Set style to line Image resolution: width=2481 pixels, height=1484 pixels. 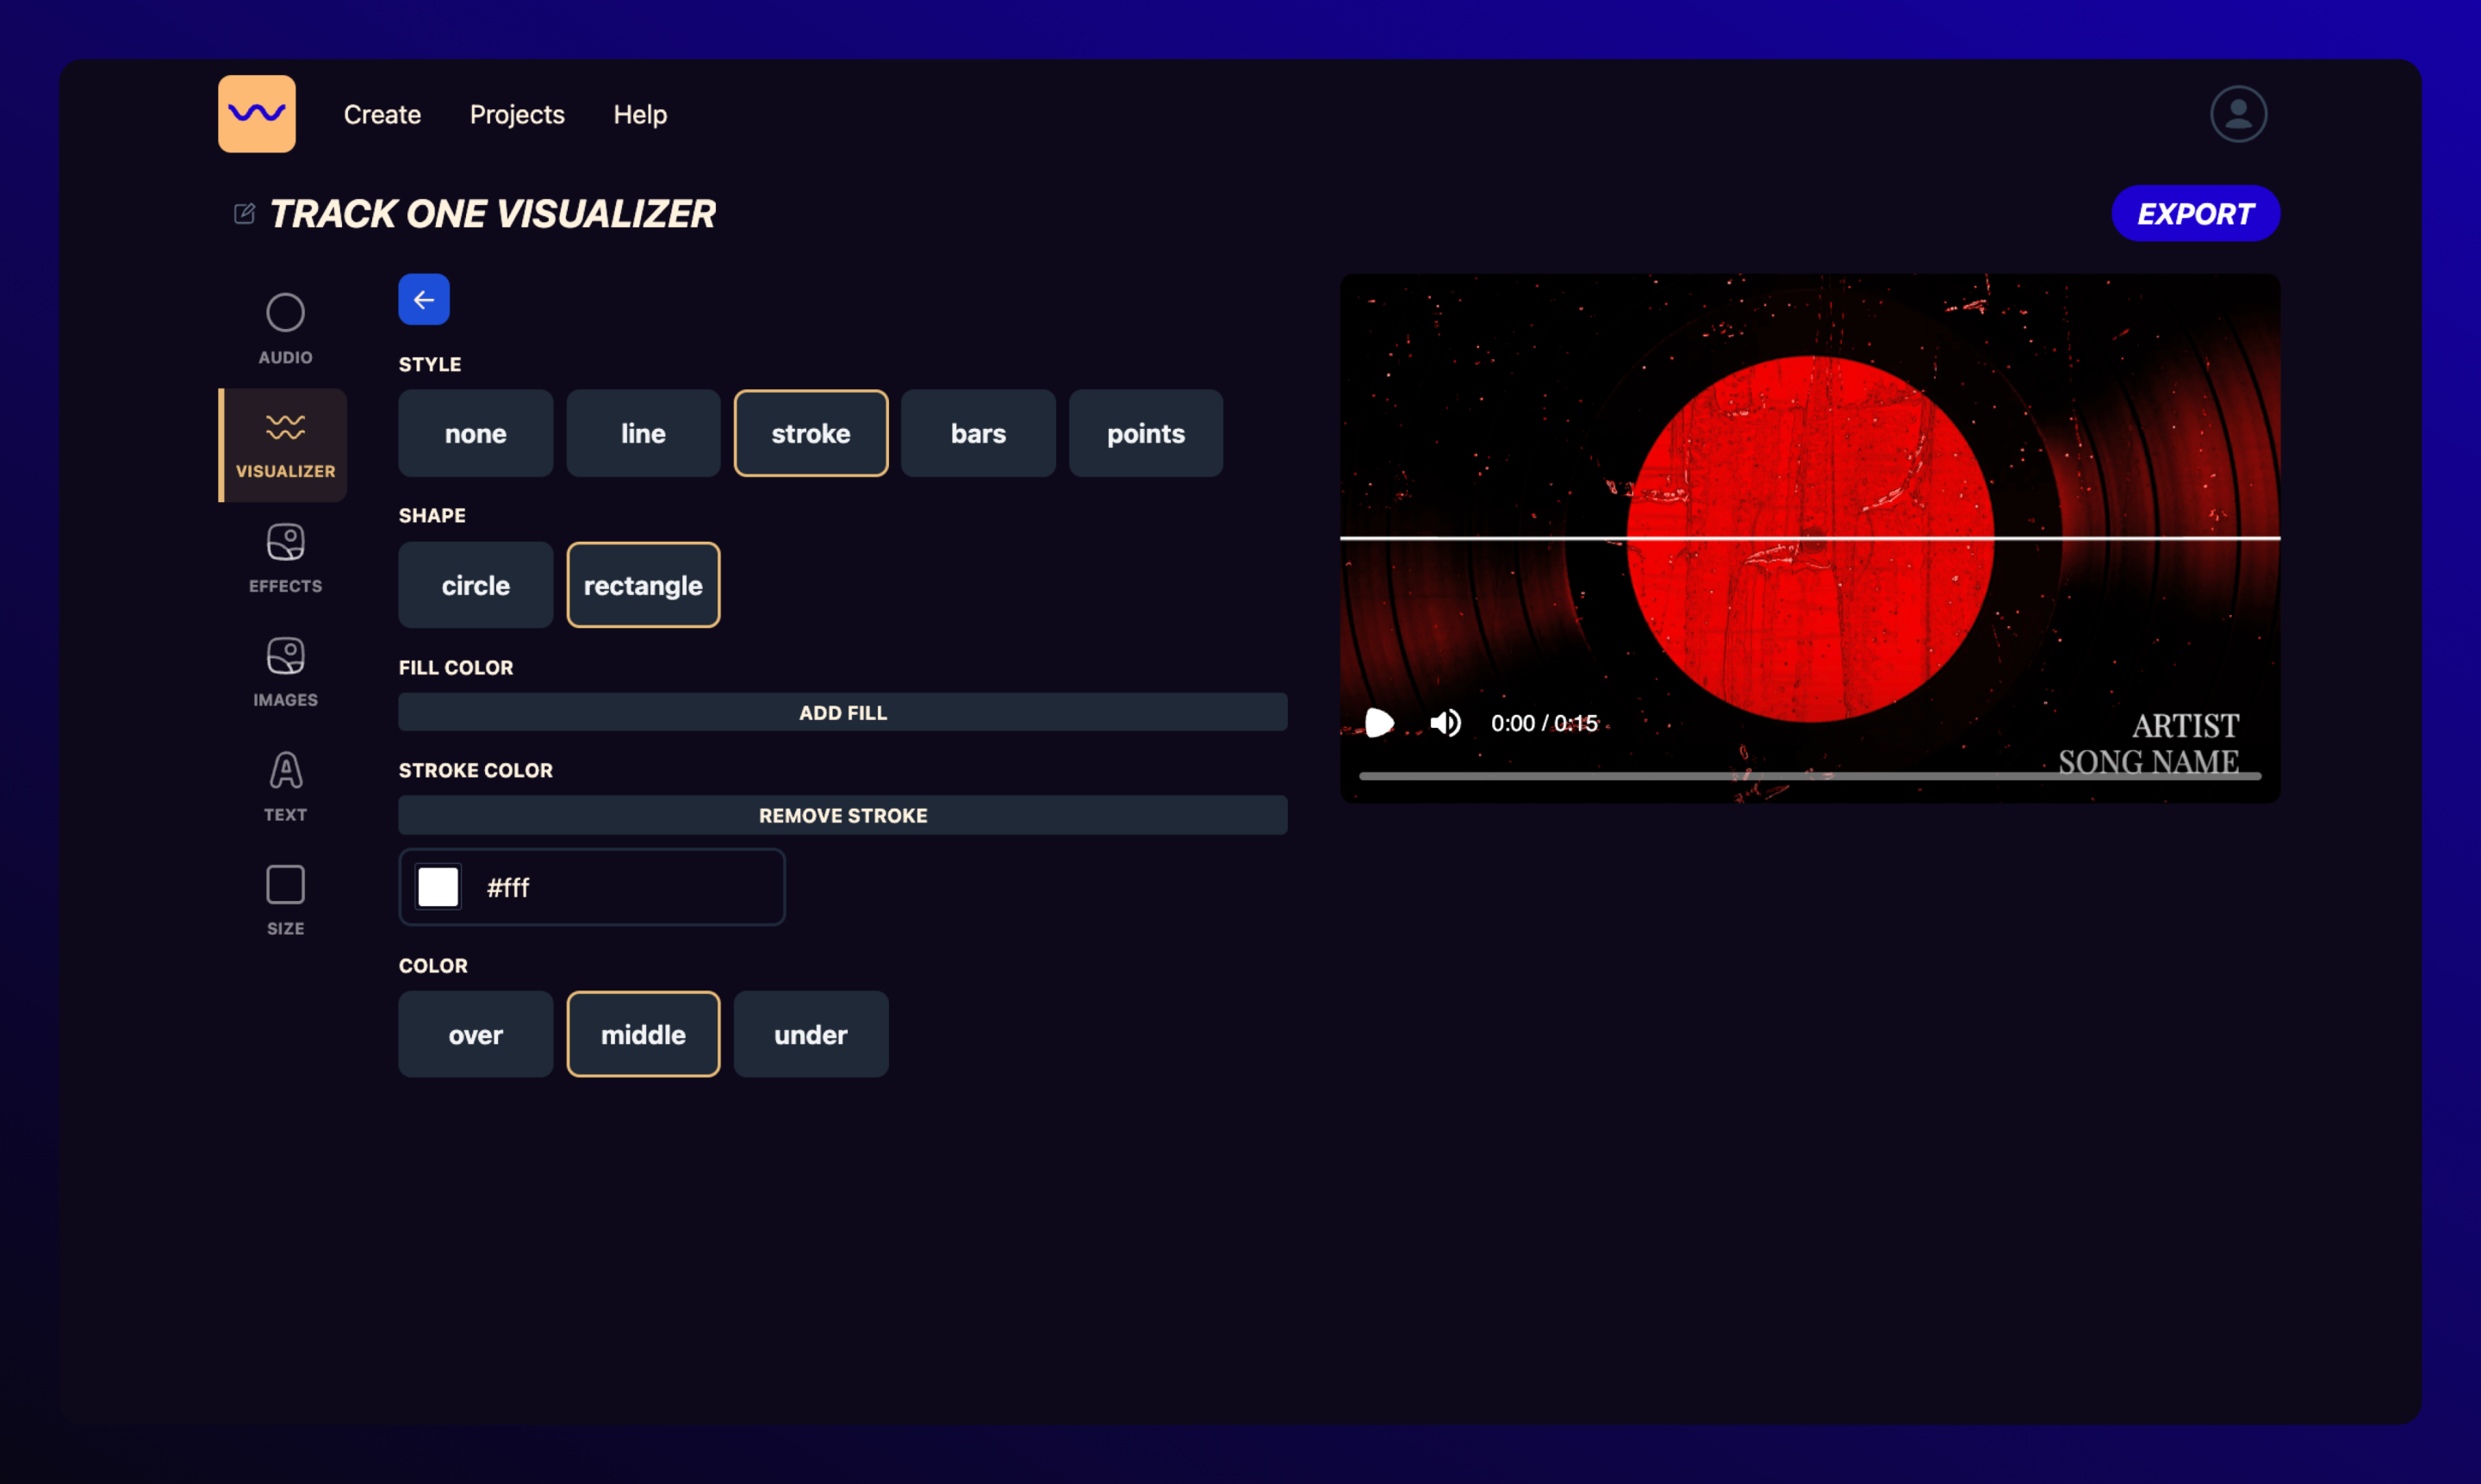[x=643, y=434]
